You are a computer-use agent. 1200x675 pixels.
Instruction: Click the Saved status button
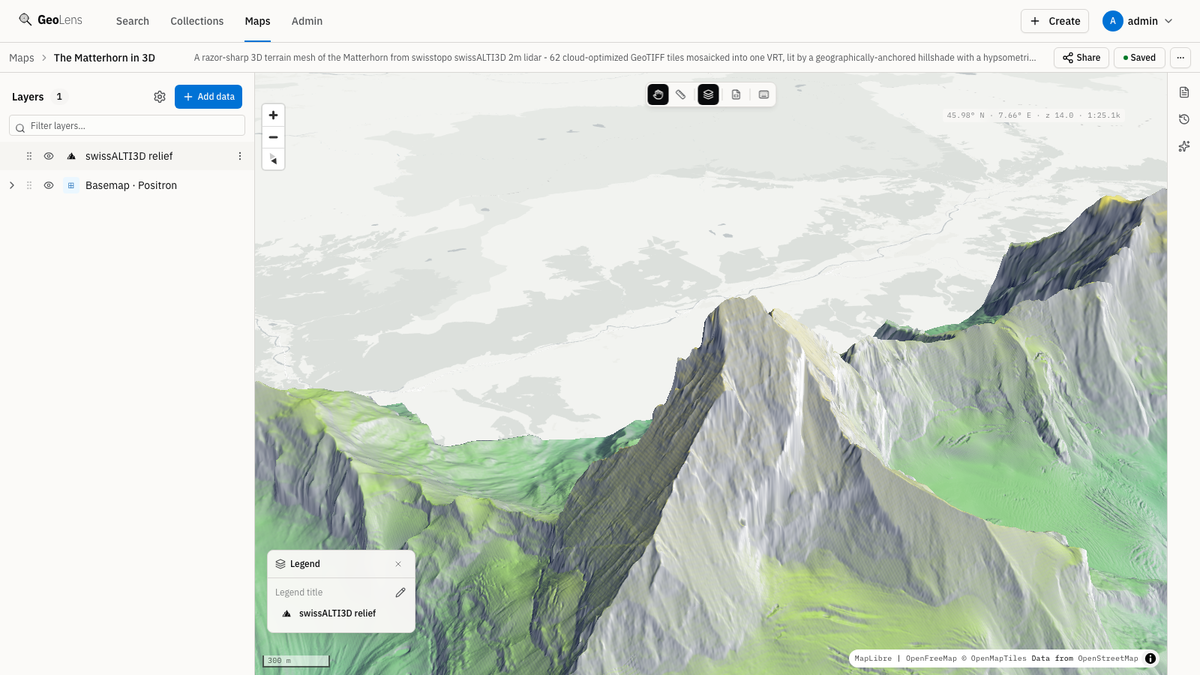[x=1139, y=58]
